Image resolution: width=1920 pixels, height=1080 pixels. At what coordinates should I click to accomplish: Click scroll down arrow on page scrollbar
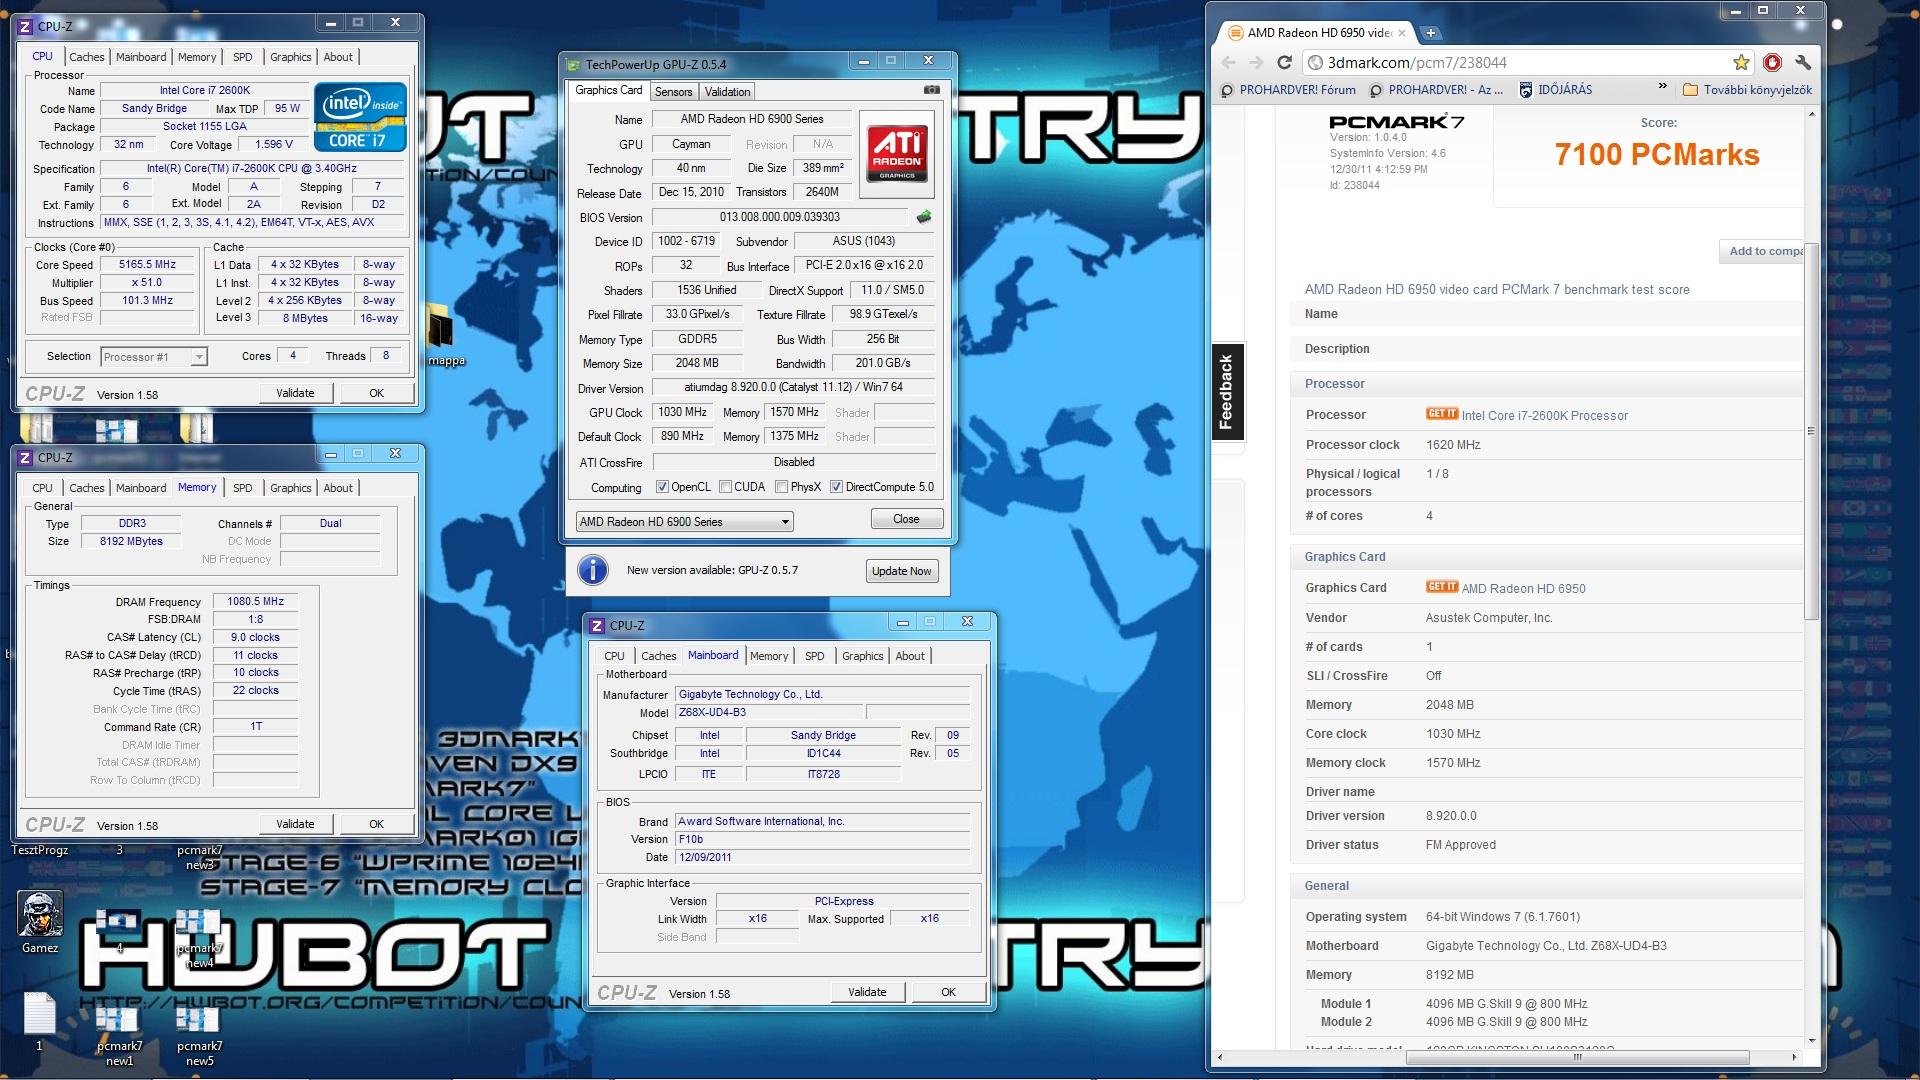(x=1812, y=1040)
